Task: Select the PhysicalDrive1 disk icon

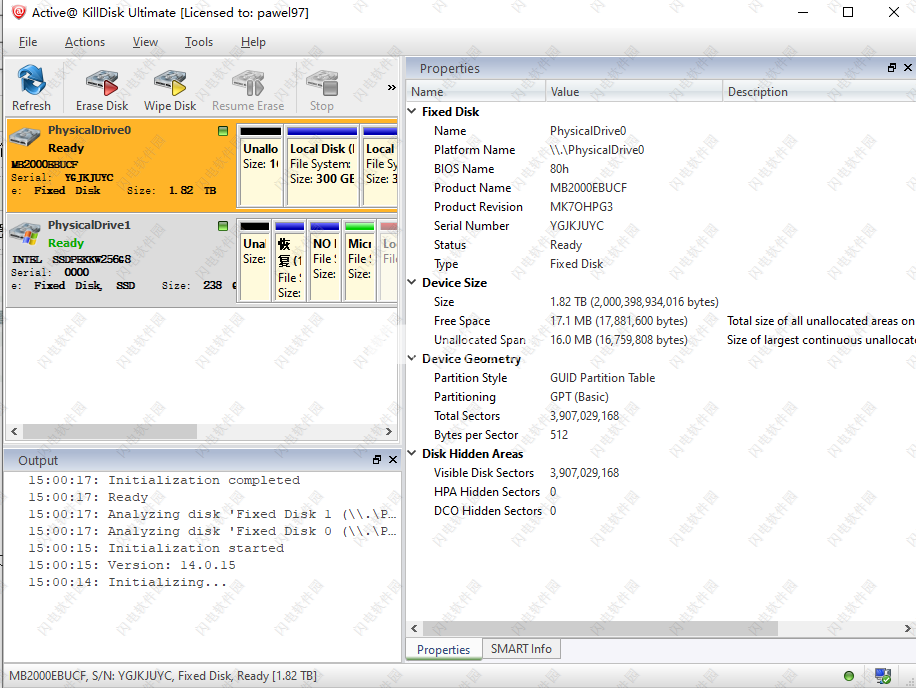Action: tap(25, 232)
